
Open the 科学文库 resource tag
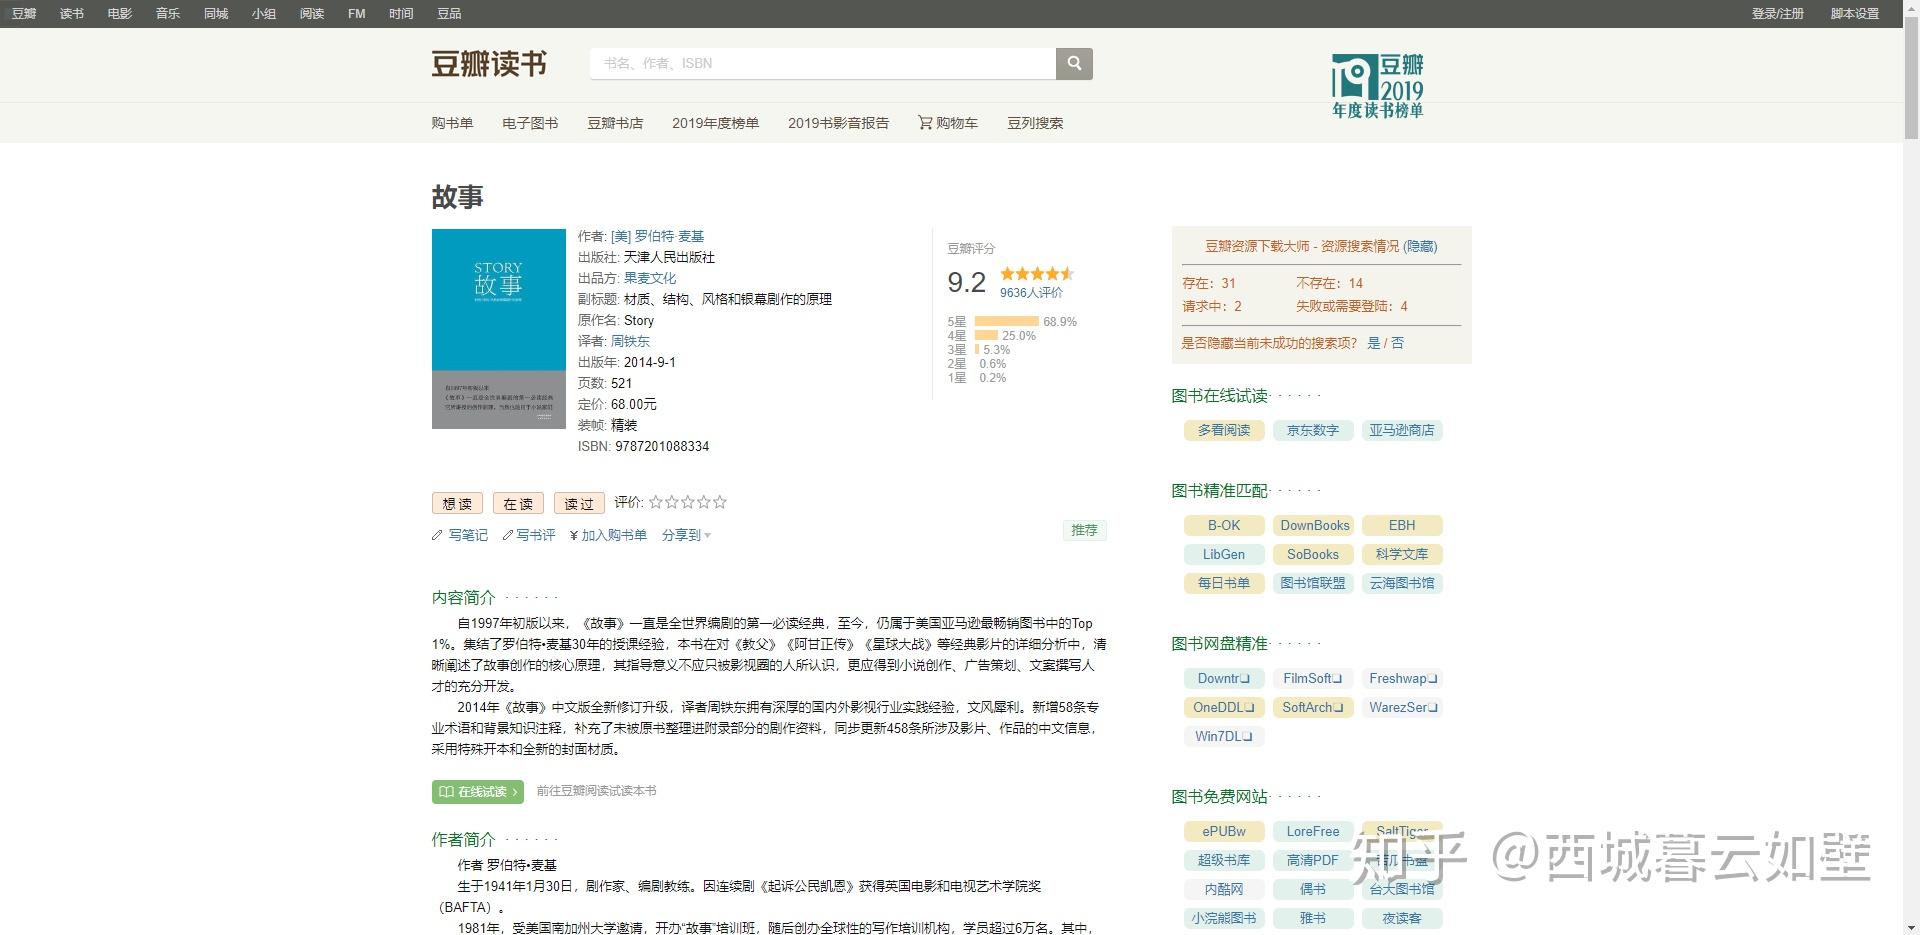point(1402,554)
